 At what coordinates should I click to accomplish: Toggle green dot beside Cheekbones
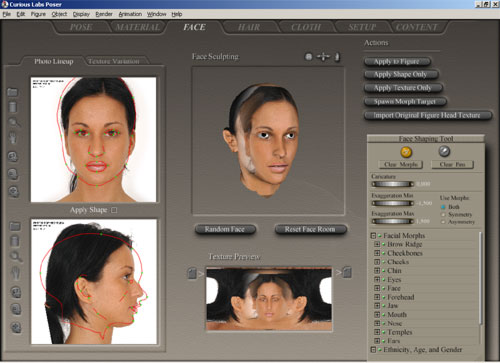(383, 253)
